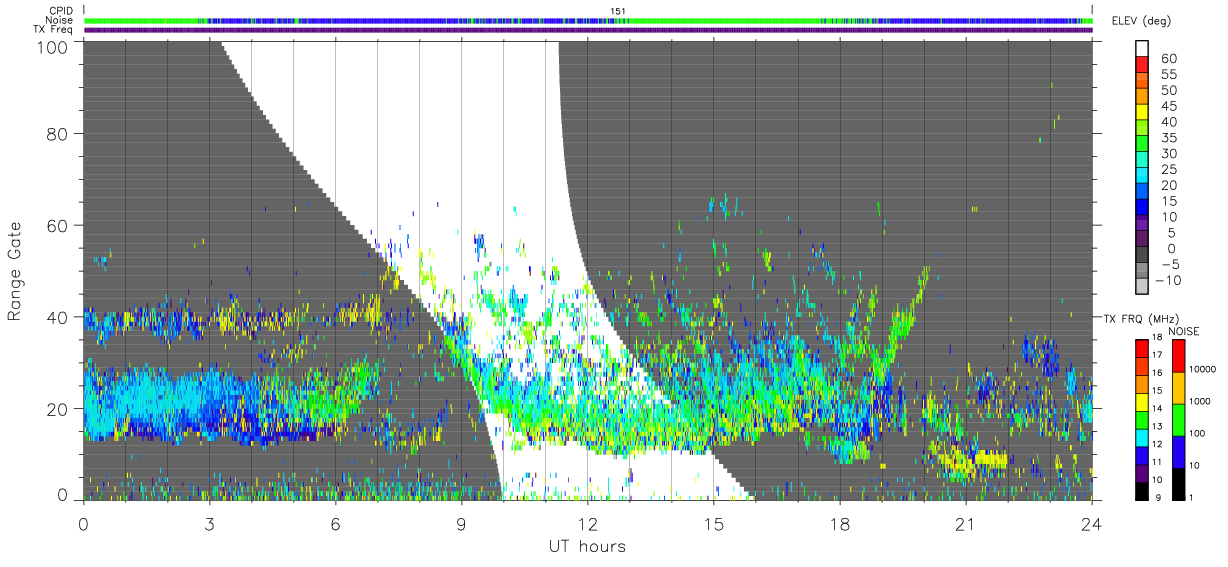The width and height of the screenshot is (1228, 567).
Task: Click the '9' tick label on UT hours axis
Action: 461,524
